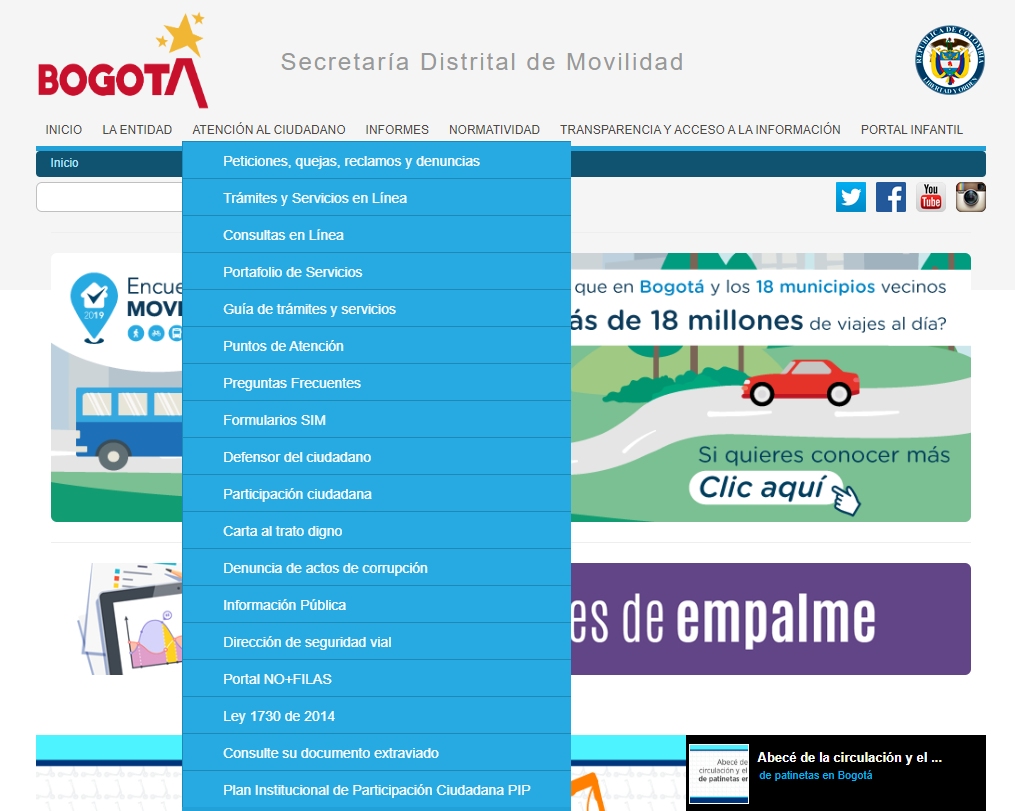Open the Facebook page icon
1015x811 pixels.
(x=890, y=197)
